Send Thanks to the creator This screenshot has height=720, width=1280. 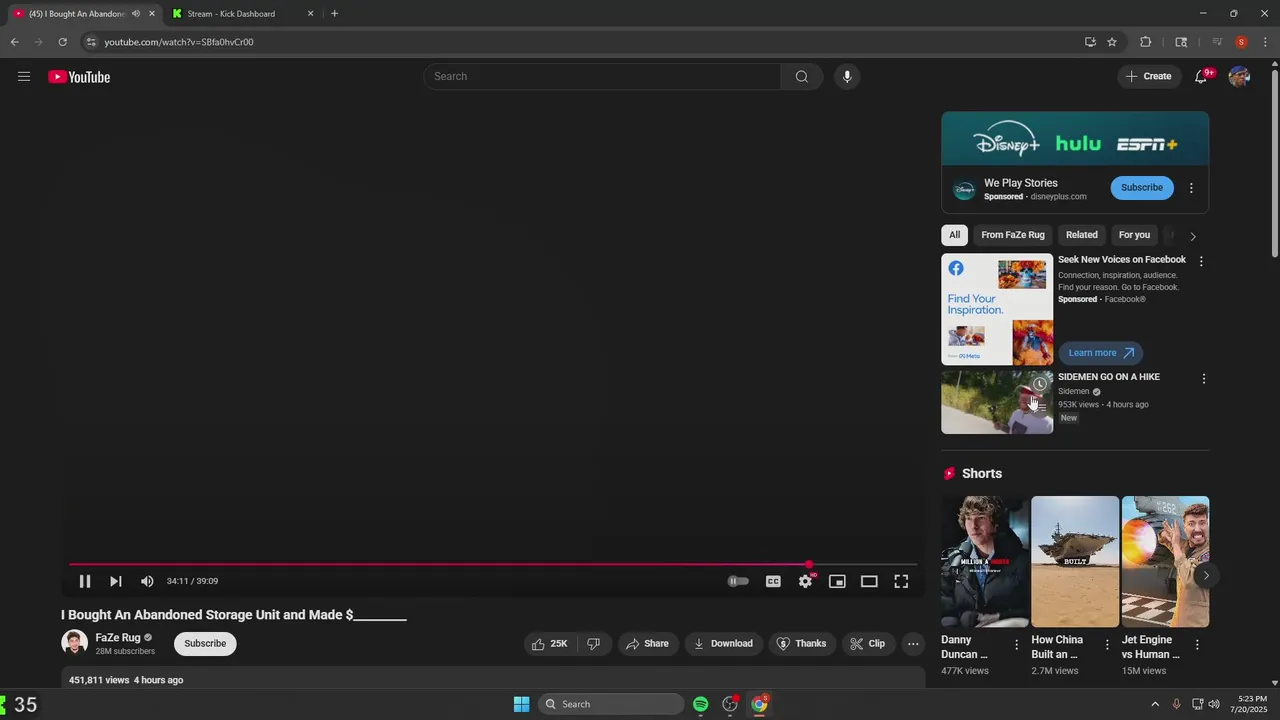801,644
